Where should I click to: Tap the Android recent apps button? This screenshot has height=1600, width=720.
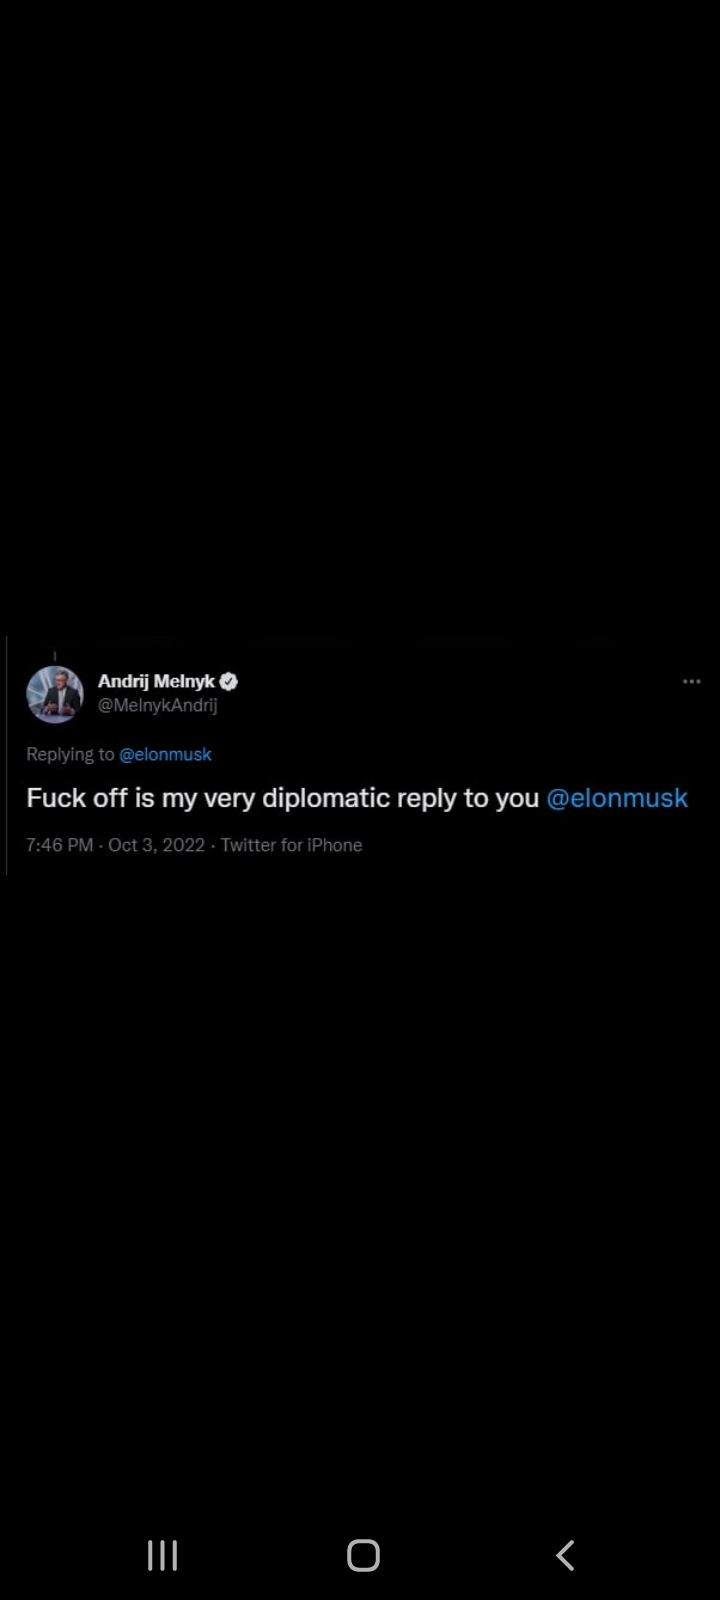point(162,1555)
